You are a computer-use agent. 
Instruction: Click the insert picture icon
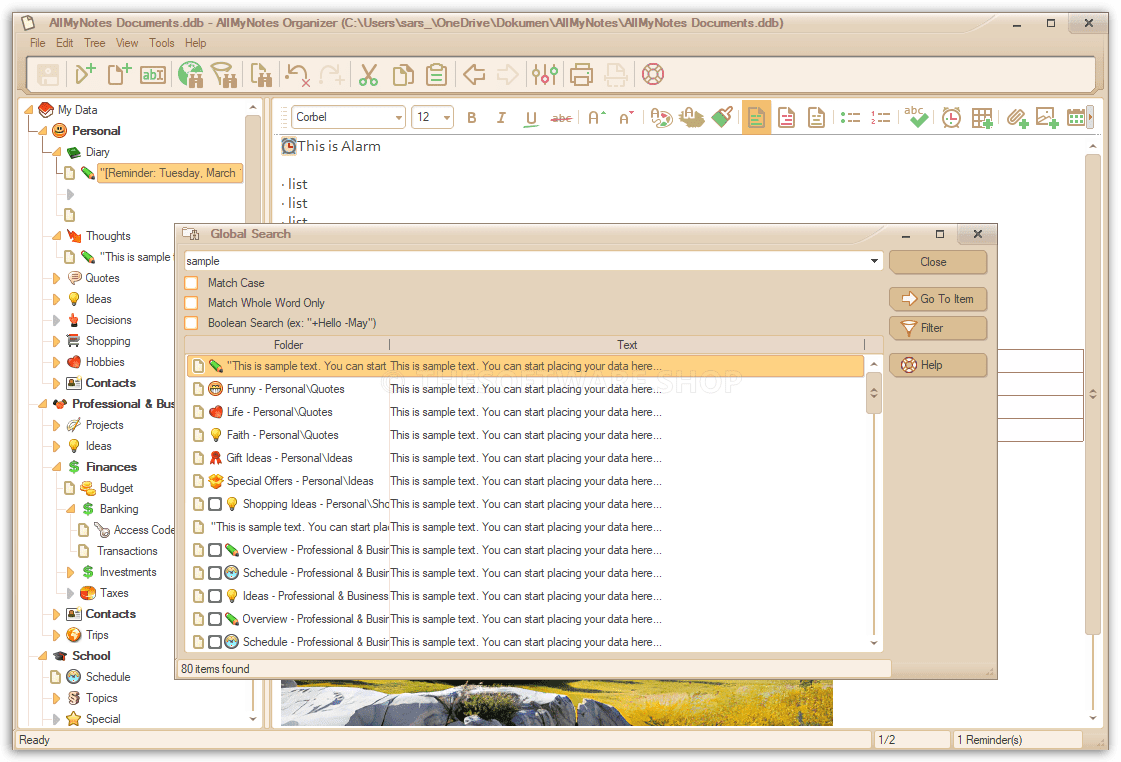[x=1047, y=118]
